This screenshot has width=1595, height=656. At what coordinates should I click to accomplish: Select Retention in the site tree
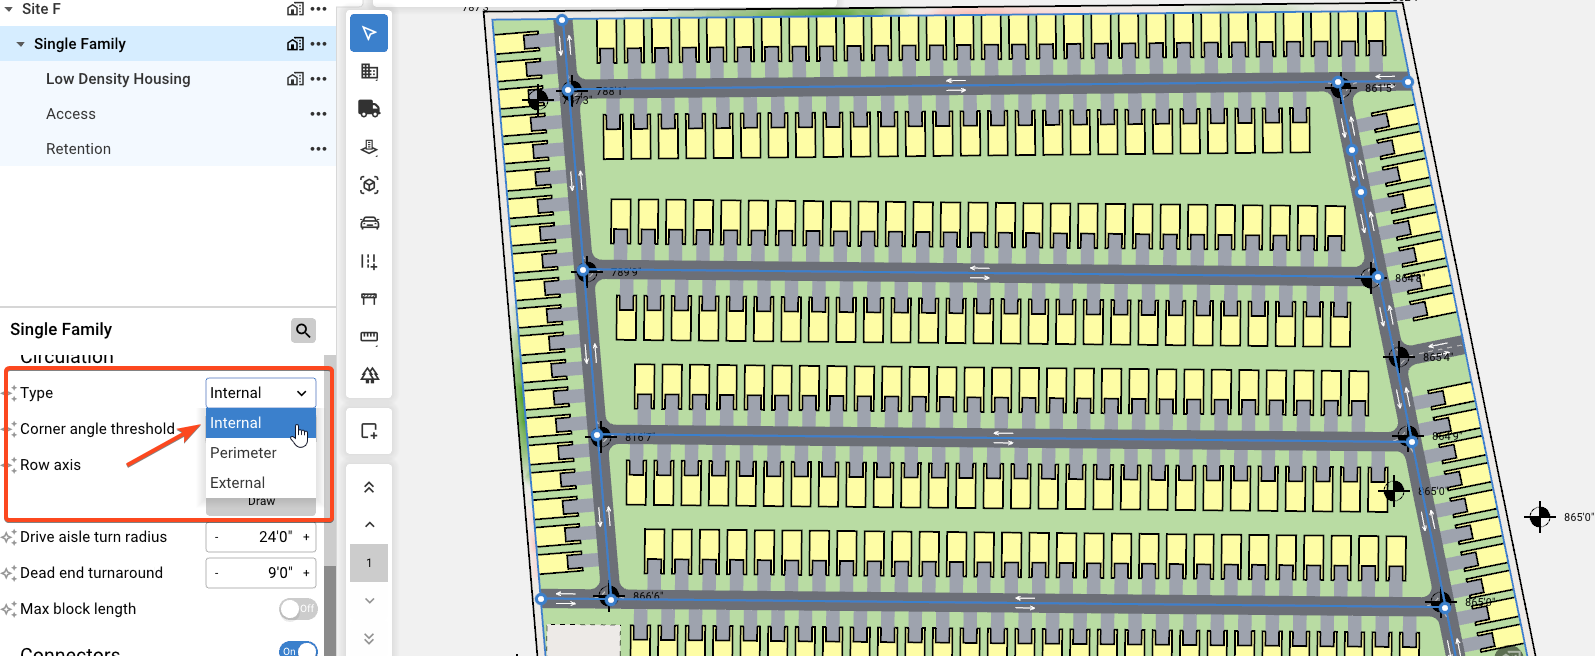coord(78,149)
